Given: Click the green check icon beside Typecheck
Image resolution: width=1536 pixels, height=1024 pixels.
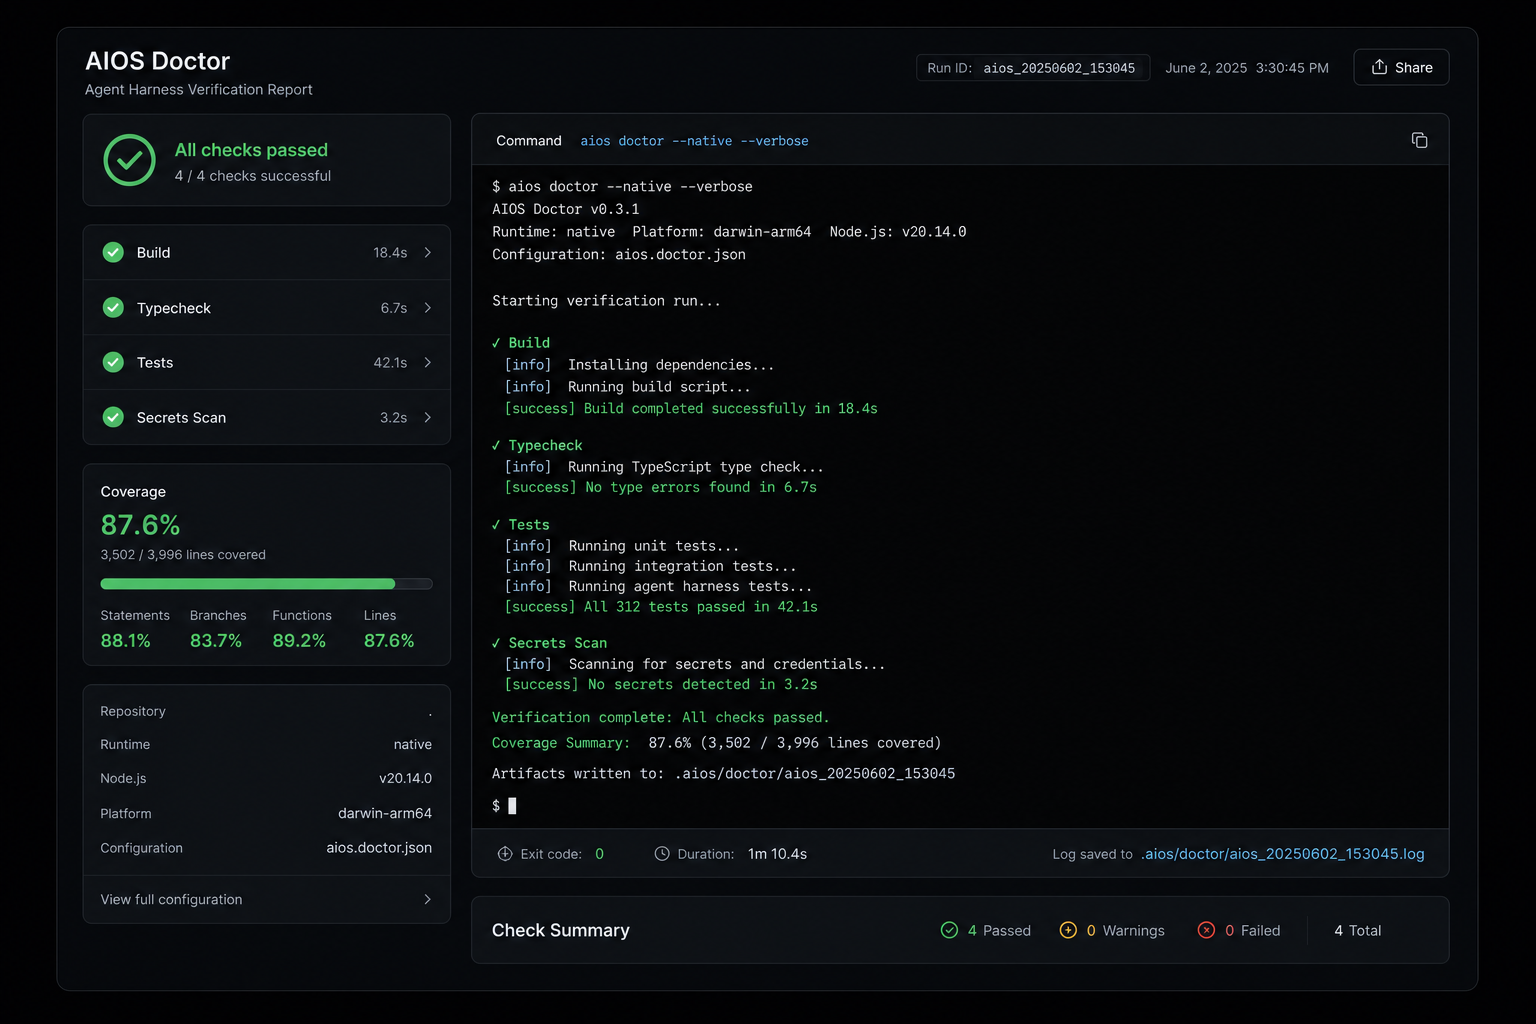Looking at the screenshot, I should tap(113, 307).
